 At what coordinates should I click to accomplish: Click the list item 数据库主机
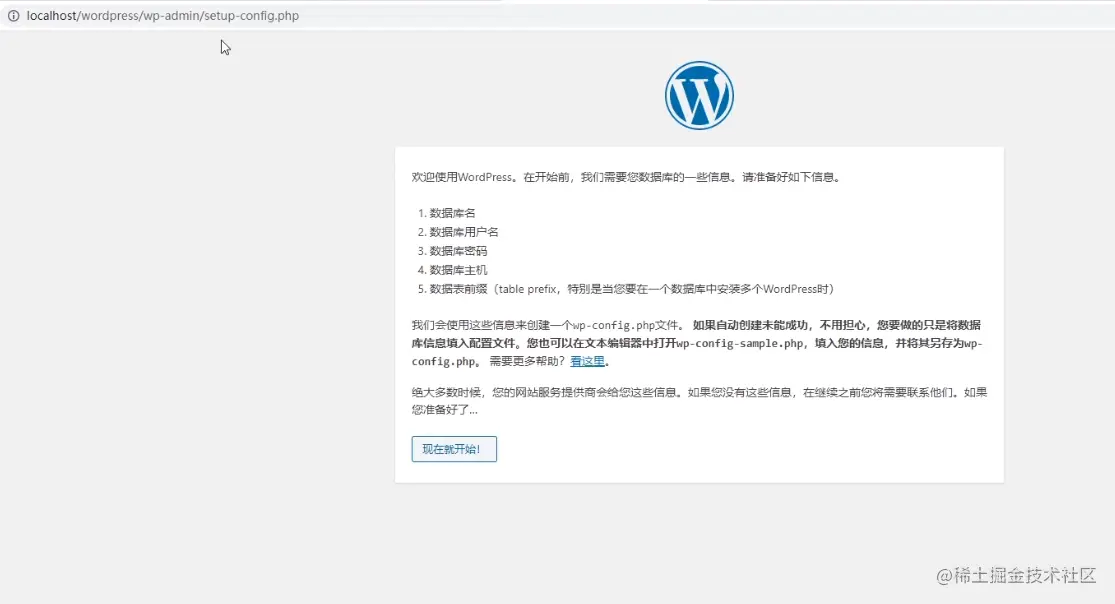(458, 270)
